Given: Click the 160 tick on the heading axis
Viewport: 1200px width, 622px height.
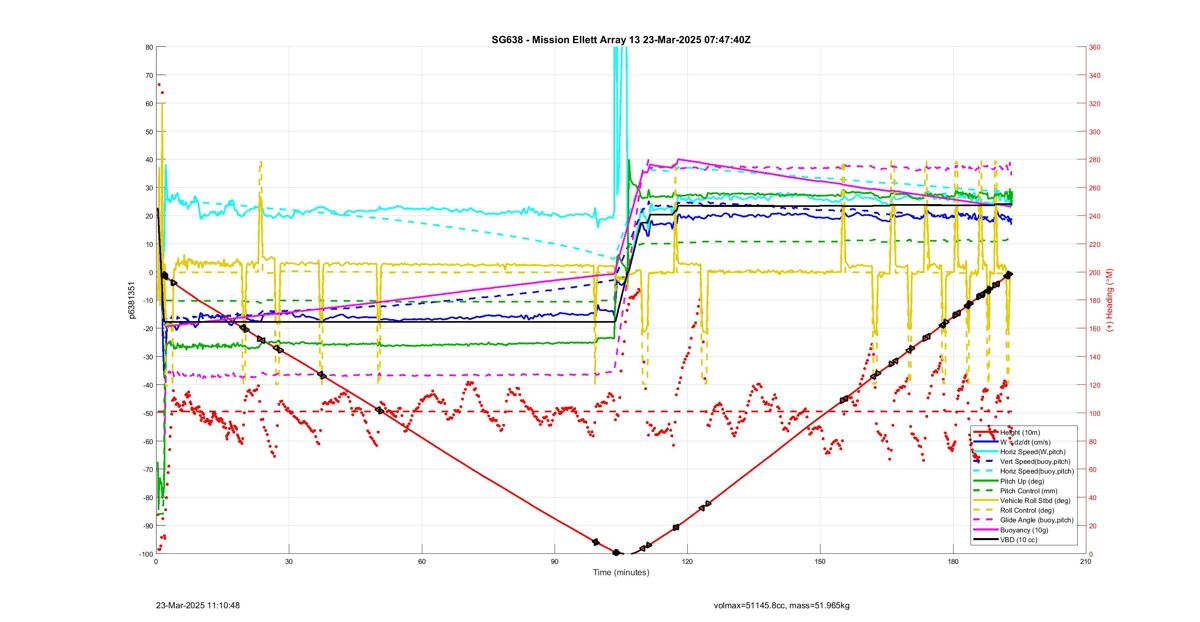Looking at the screenshot, I should click(1095, 329).
